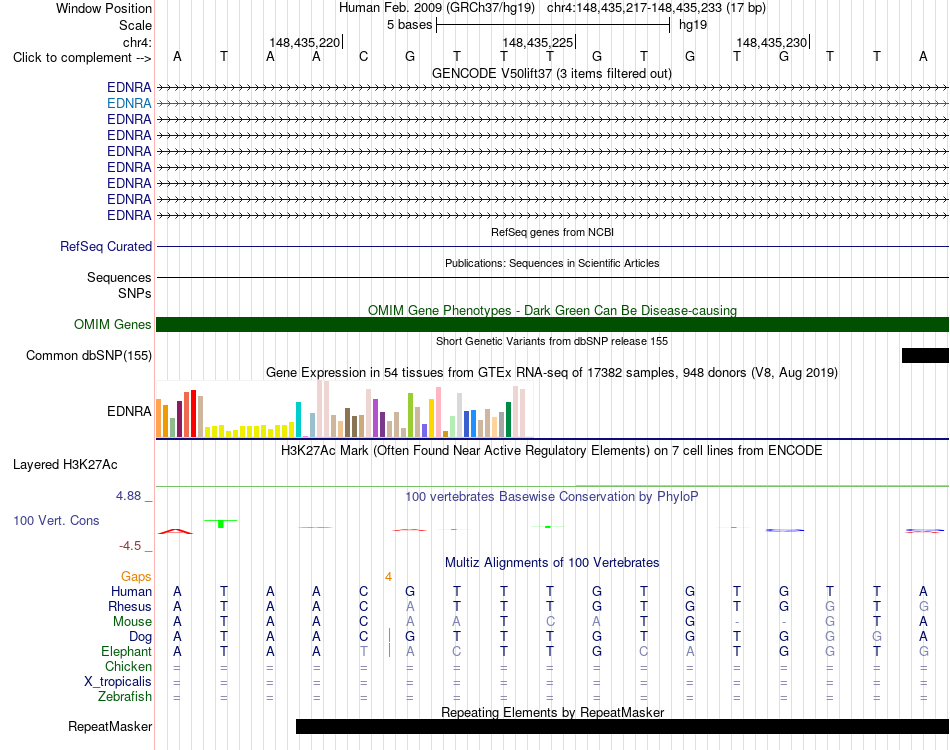Click the 5 bases scale bar
Screen dimensions: 950x750
coord(553,25)
